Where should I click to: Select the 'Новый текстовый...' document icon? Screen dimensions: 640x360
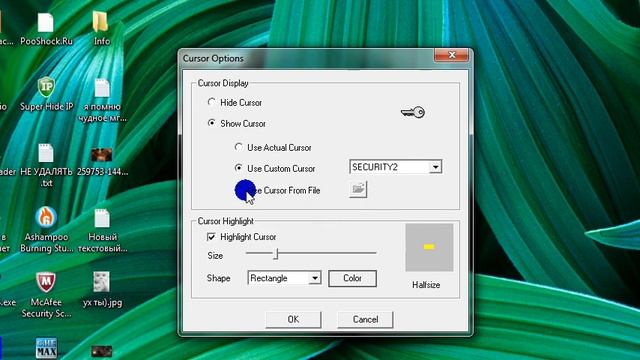coord(102,231)
